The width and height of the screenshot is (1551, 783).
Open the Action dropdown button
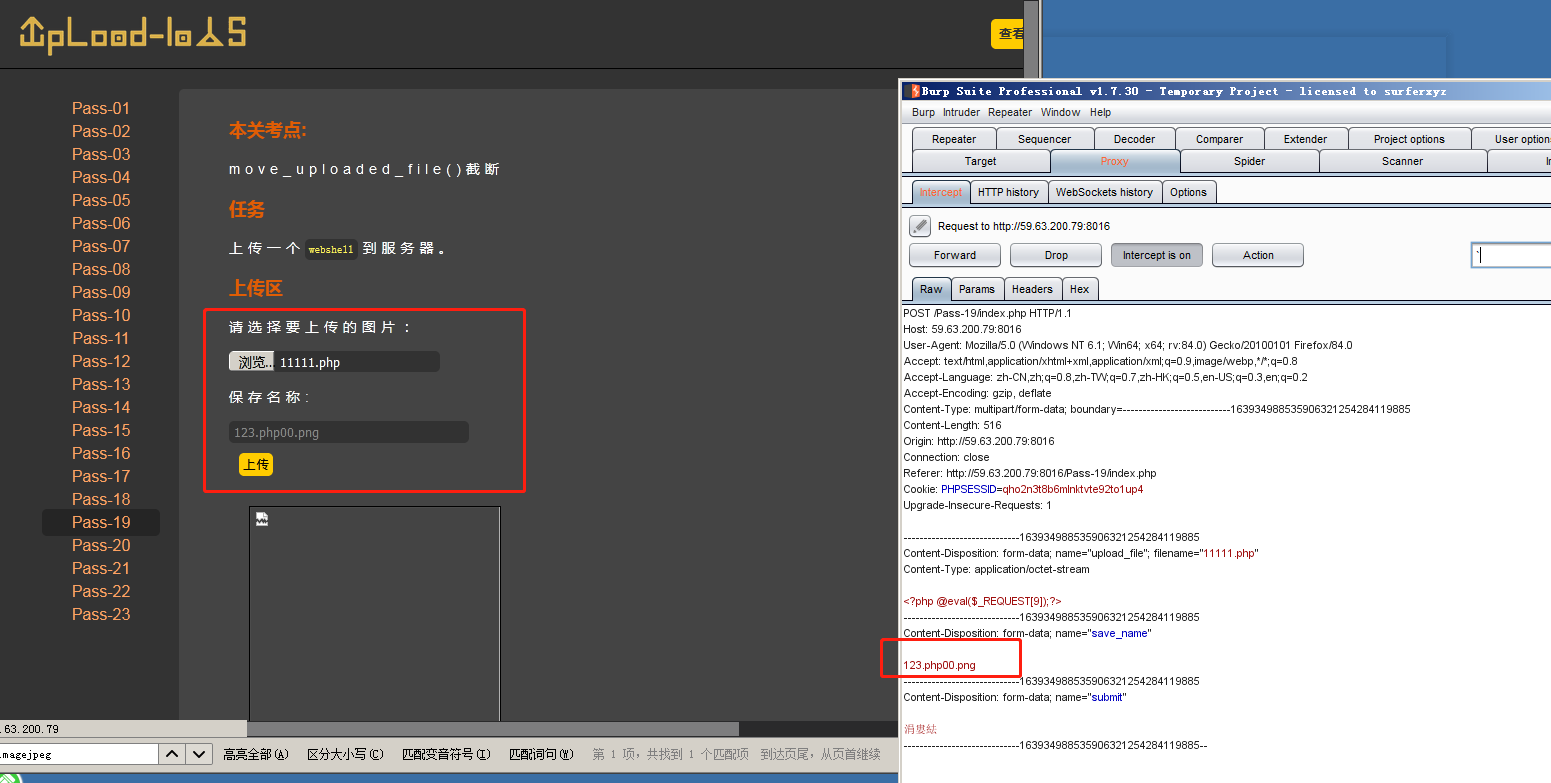pos(1258,255)
